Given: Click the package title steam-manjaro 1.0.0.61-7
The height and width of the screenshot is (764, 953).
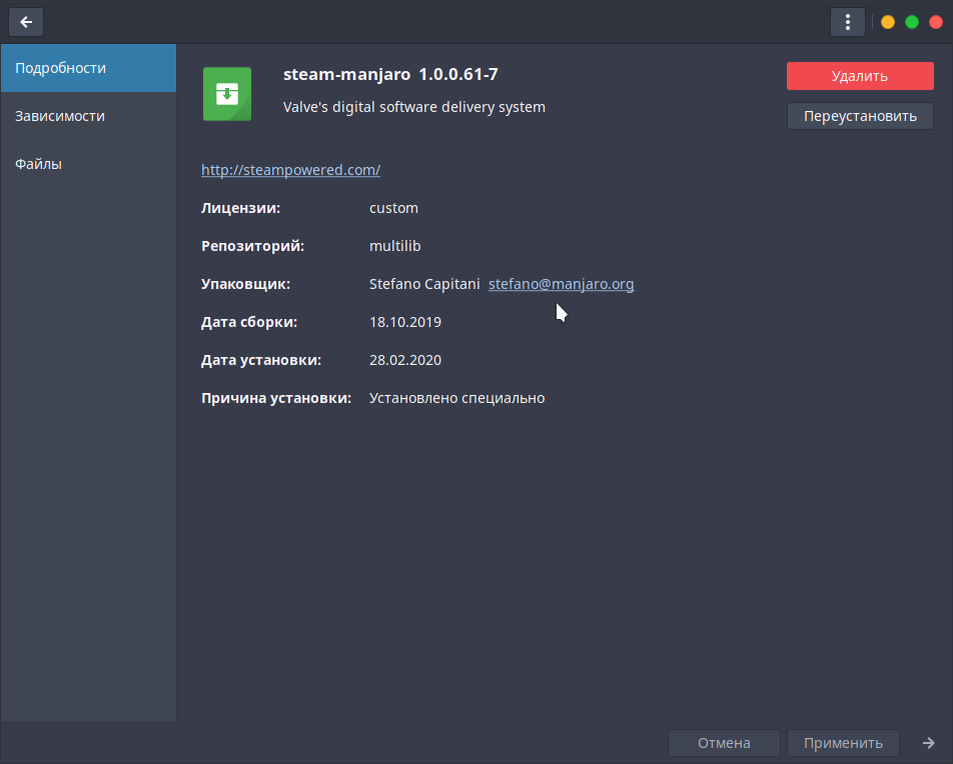Looking at the screenshot, I should [x=390, y=74].
